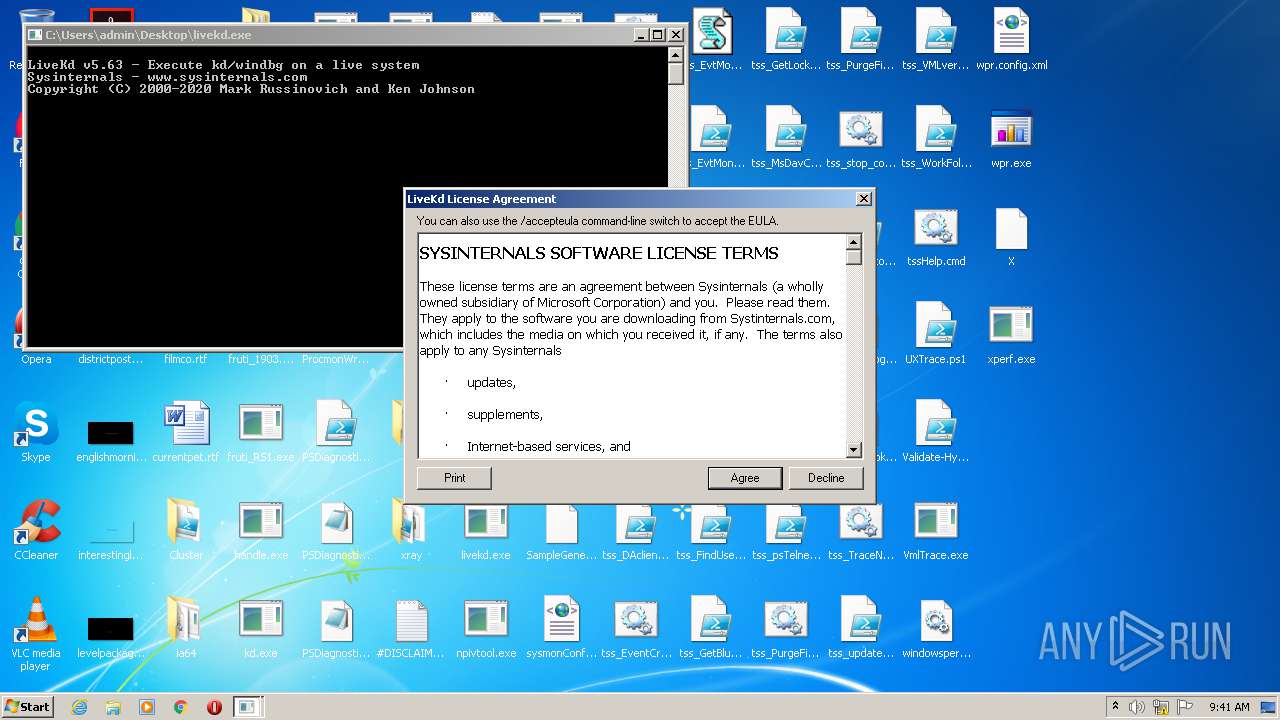1280x720 pixels.
Task: Show hidden system tray icons
Action: pyautogui.click(x=1115, y=707)
